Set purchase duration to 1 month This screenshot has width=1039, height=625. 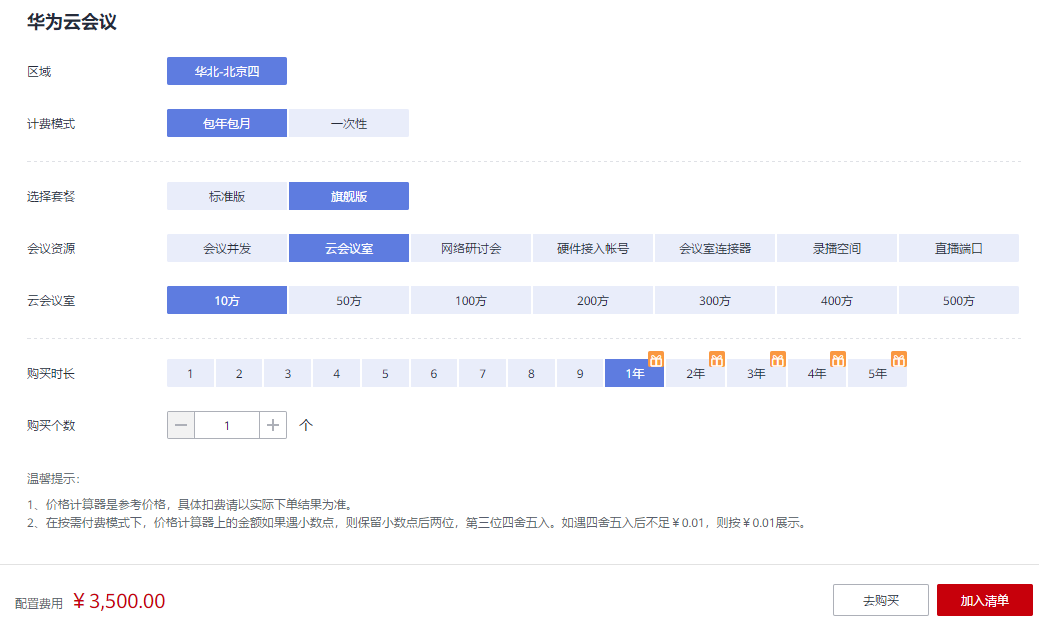pos(190,373)
